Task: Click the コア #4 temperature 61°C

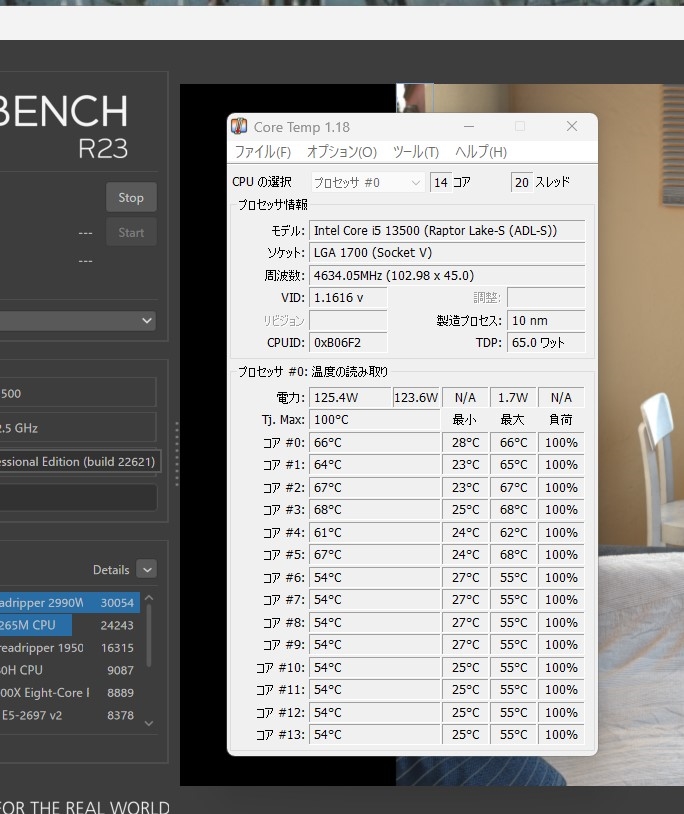Action: (x=375, y=532)
